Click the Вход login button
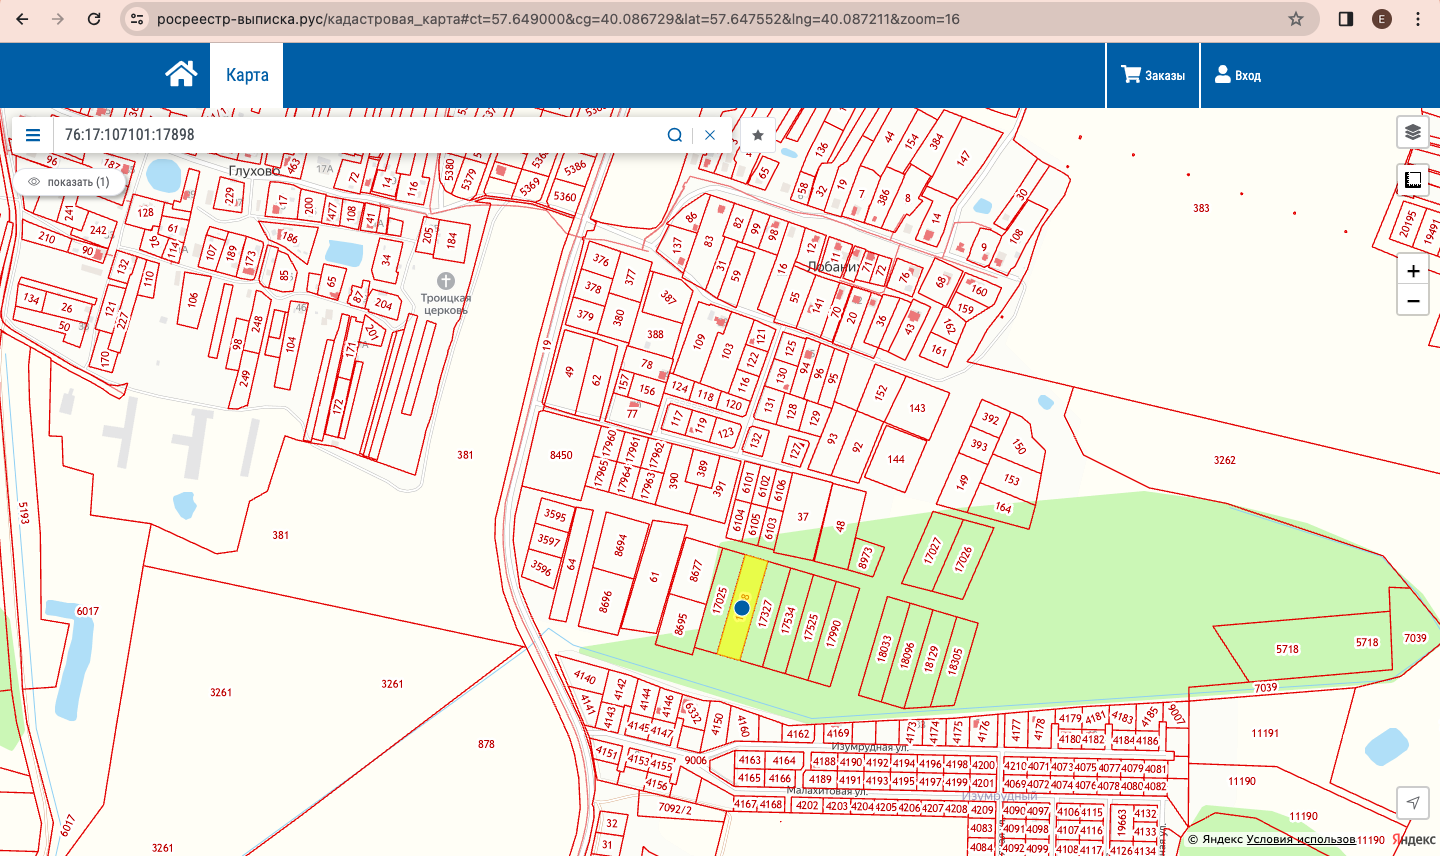Viewport: 1440px width, 856px height. tap(1237, 75)
